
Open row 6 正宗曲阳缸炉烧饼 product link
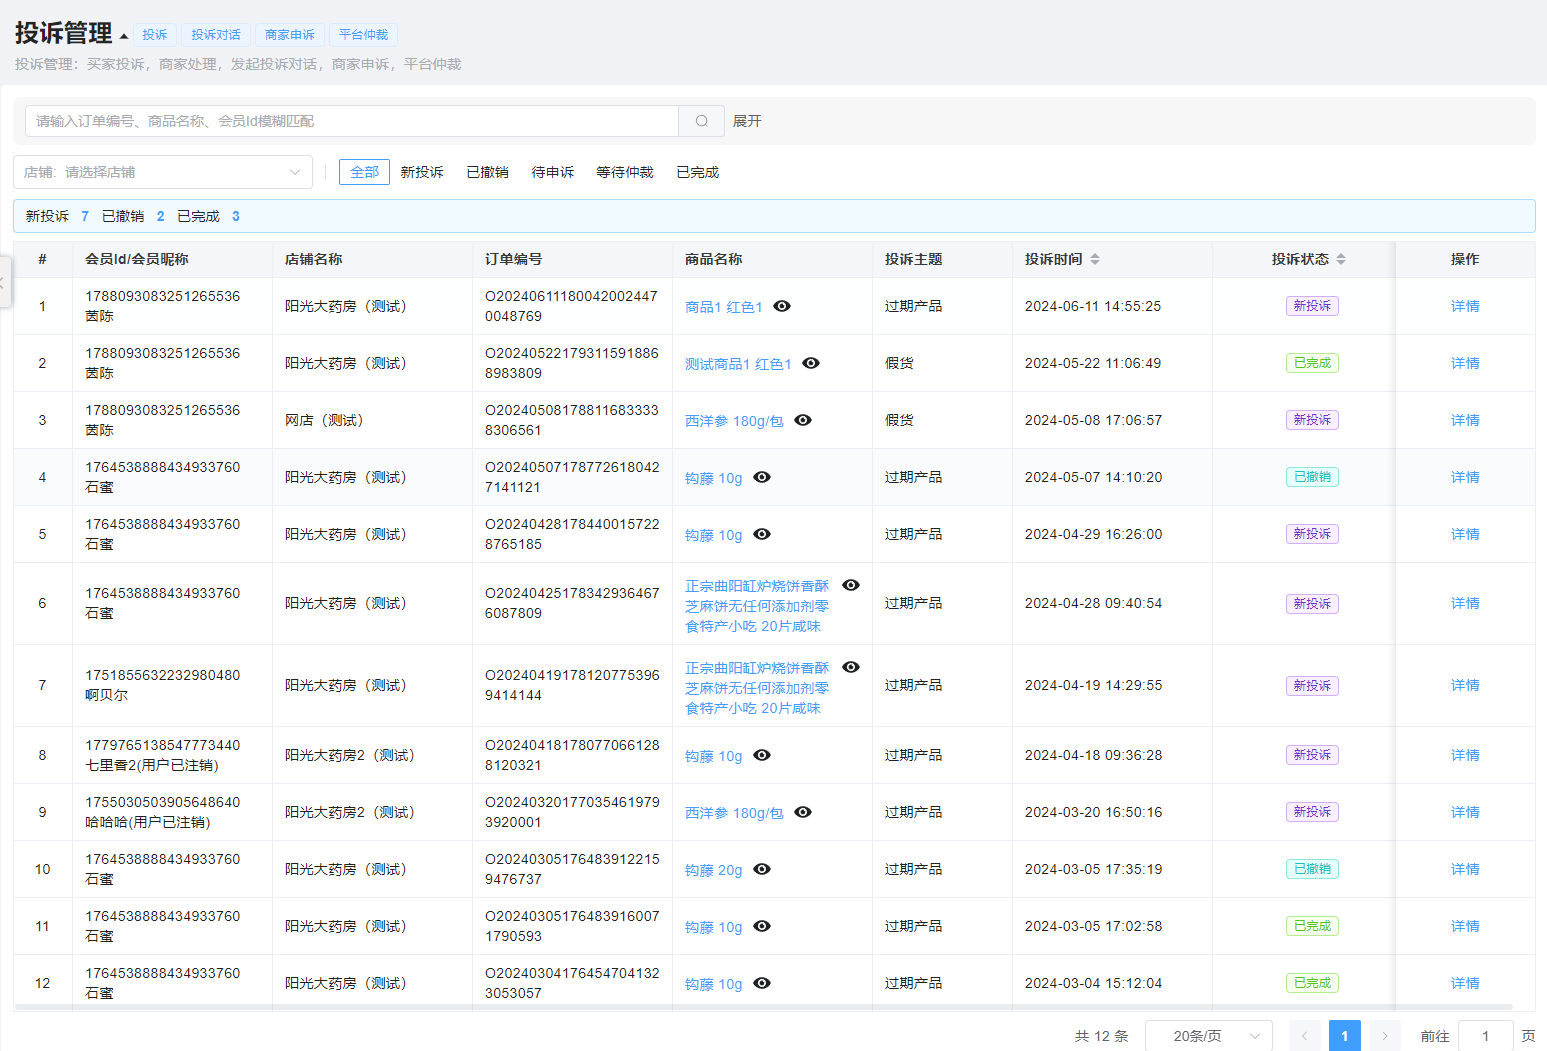(x=757, y=606)
